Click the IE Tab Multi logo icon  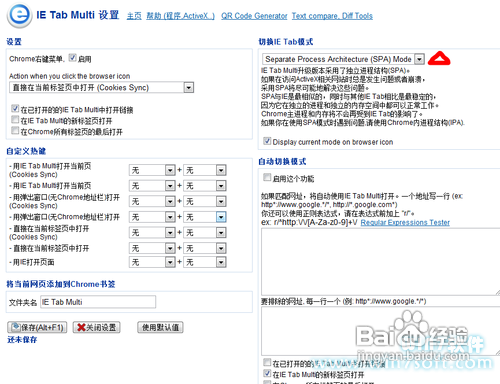(20, 15)
